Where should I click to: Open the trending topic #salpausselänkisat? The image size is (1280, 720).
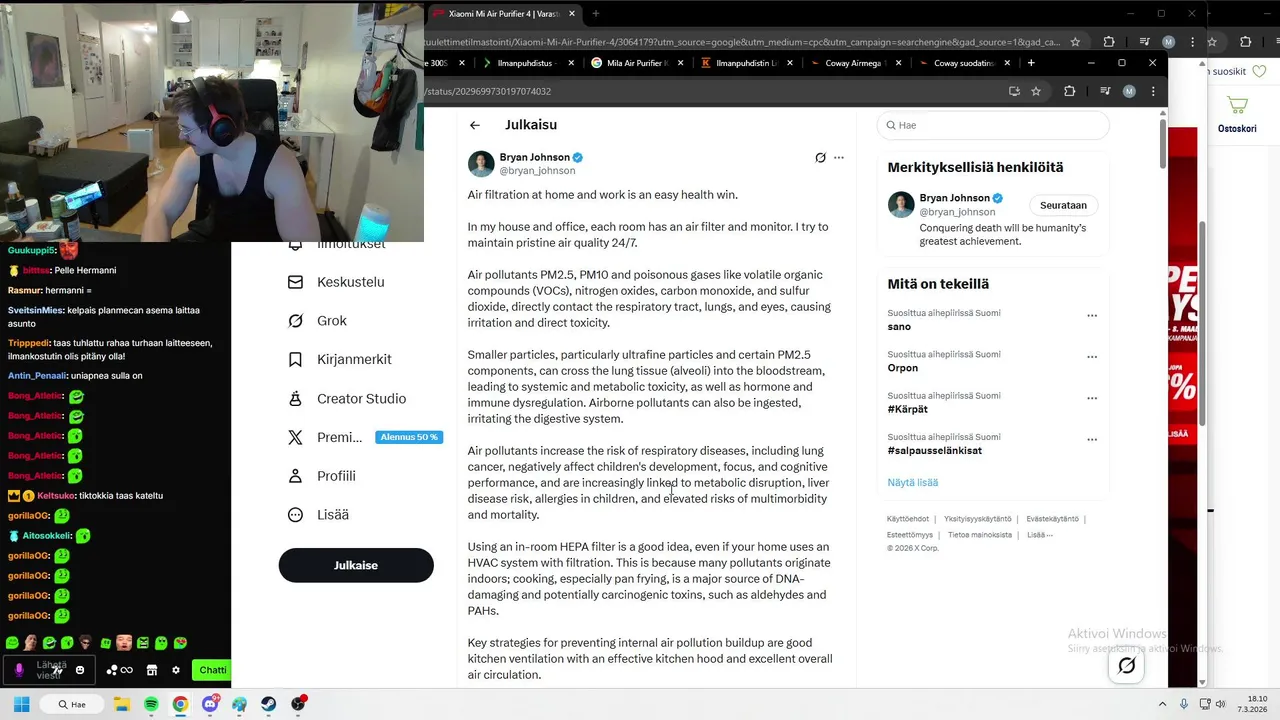934,450
